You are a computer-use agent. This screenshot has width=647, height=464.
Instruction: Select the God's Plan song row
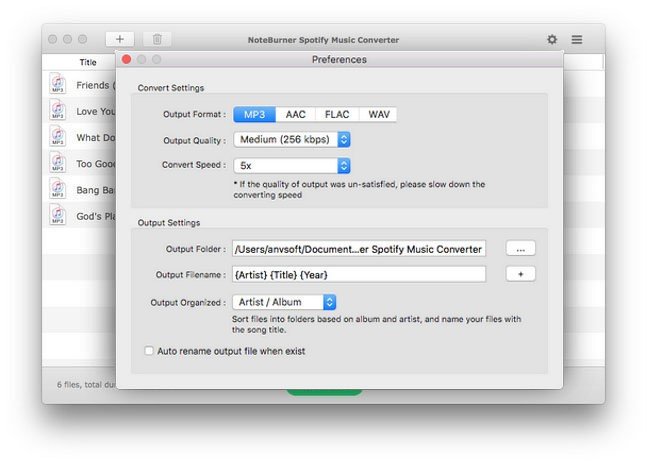tap(81, 216)
